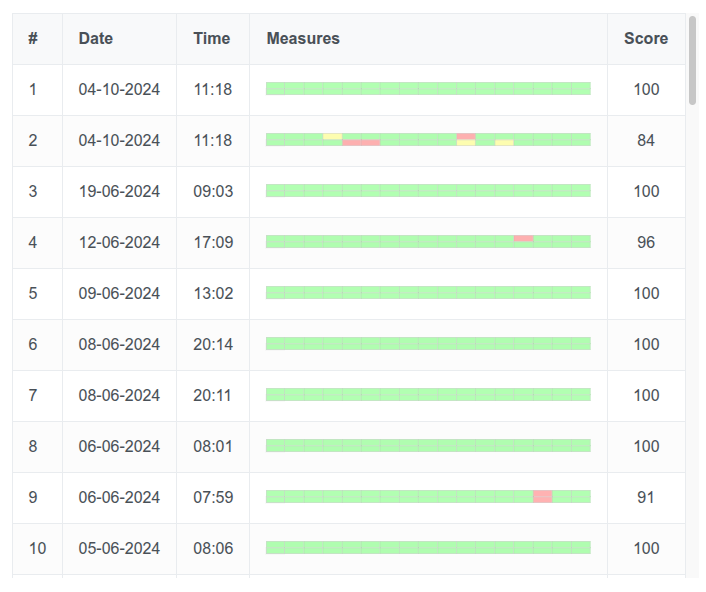Select the score 91 cell

(x=646, y=497)
